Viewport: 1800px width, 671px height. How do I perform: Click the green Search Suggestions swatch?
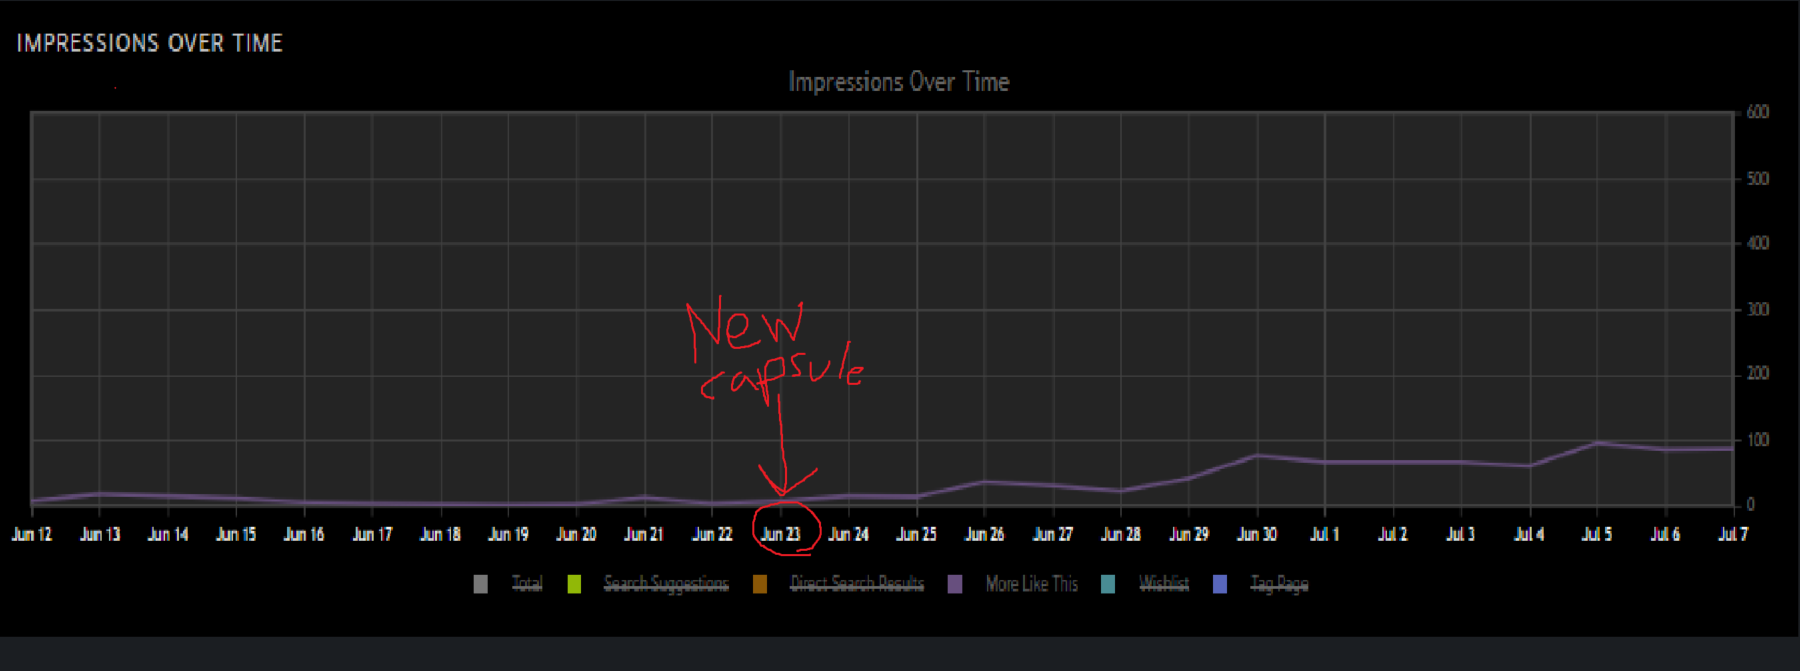574,584
